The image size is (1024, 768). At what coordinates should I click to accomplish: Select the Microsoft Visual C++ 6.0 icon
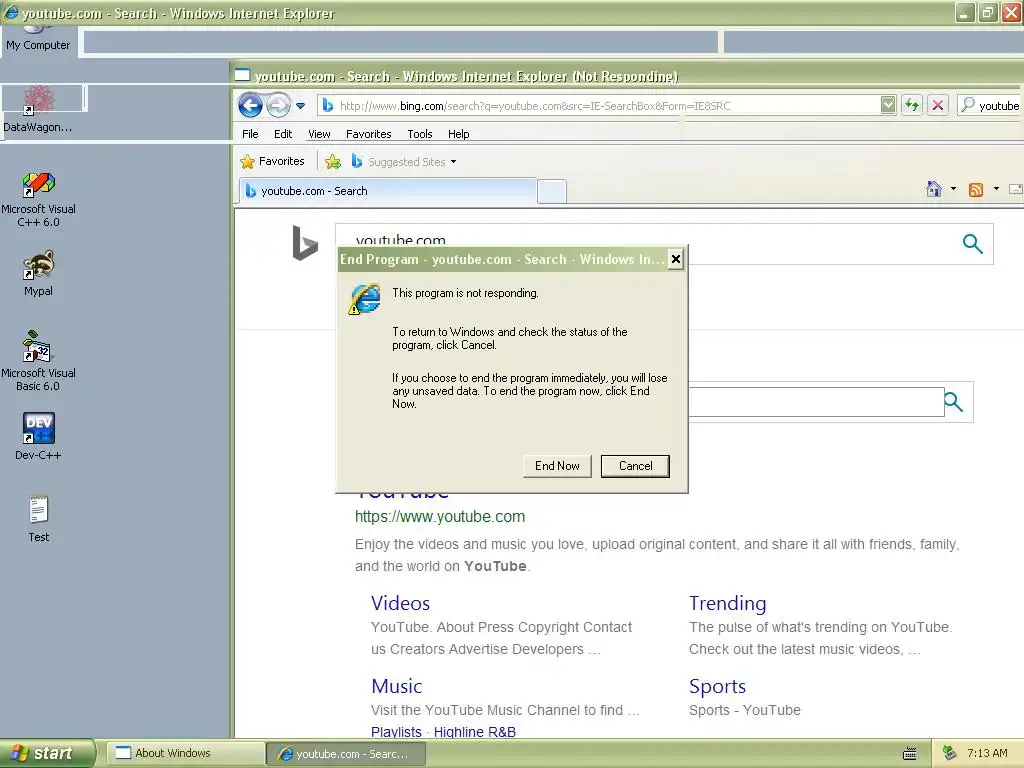click(39, 199)
